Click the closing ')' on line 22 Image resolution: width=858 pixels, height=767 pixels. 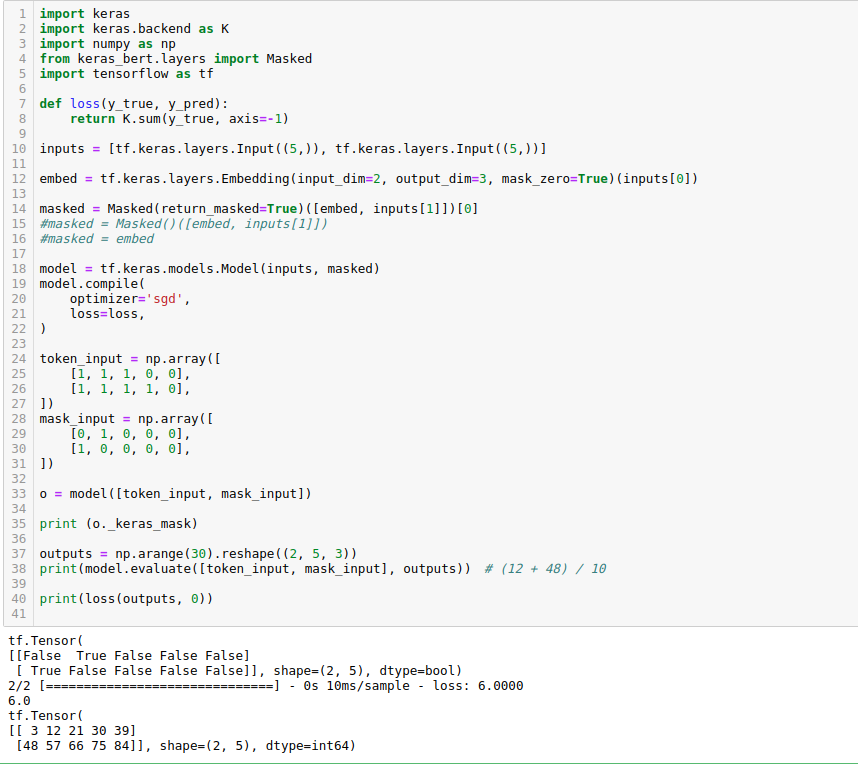43,328
